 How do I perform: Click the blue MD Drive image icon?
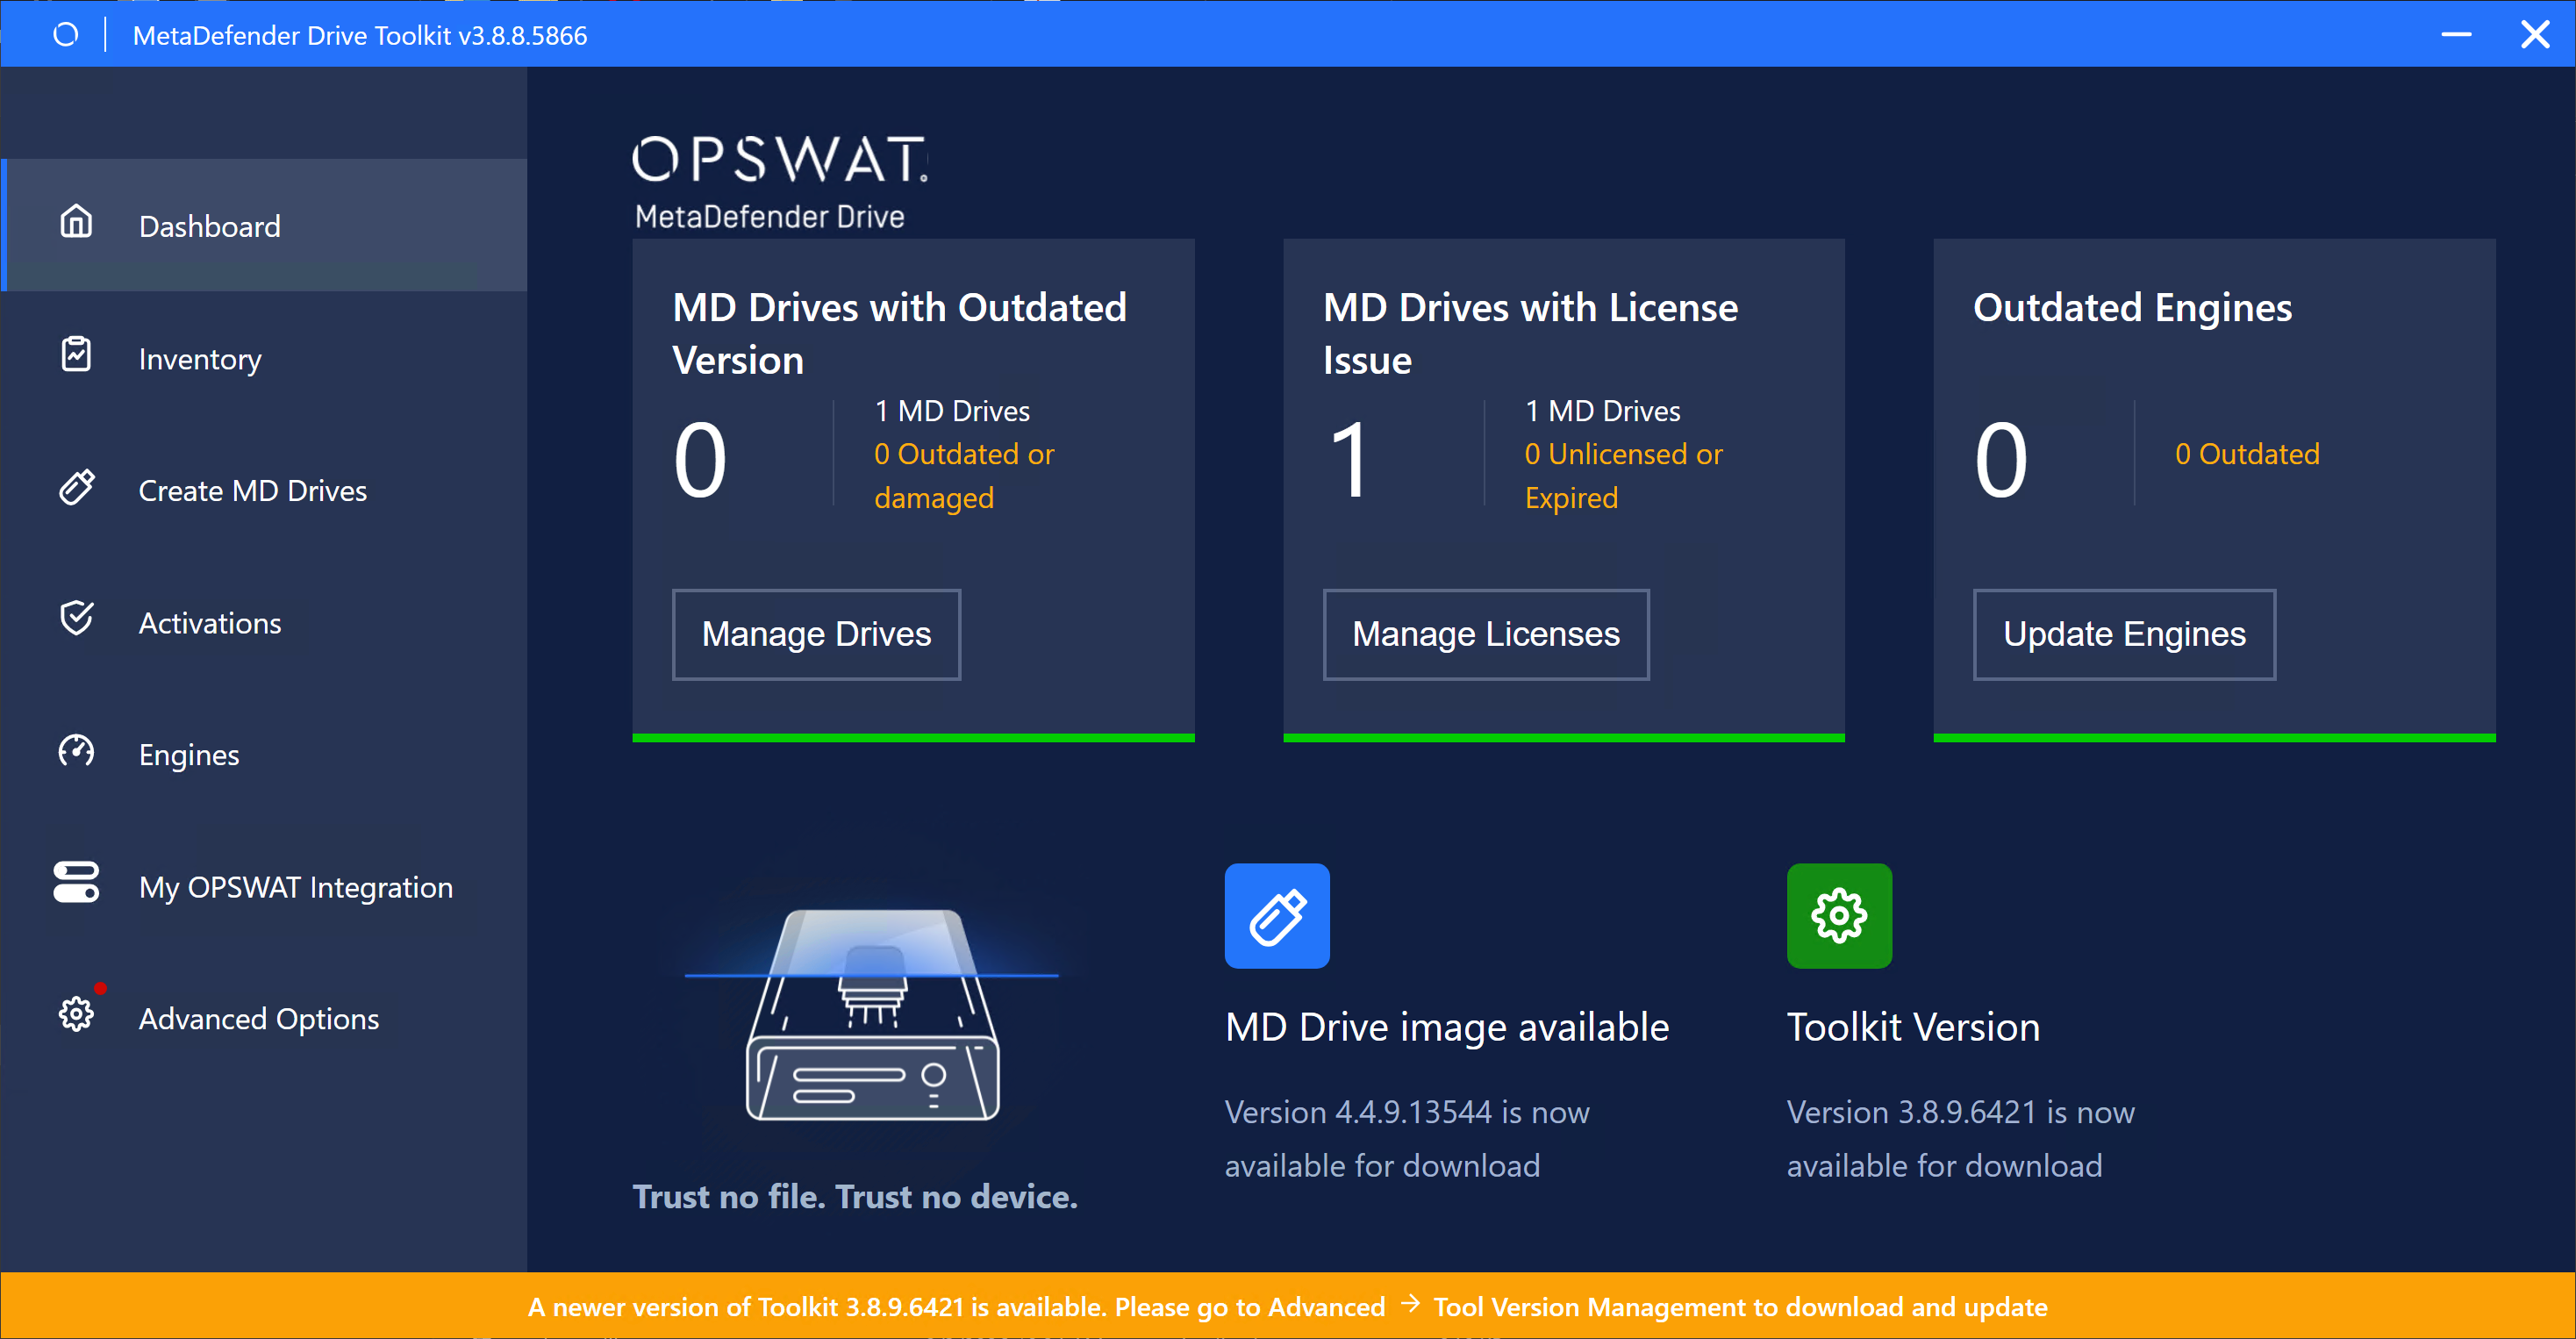tap(1277, 915)
